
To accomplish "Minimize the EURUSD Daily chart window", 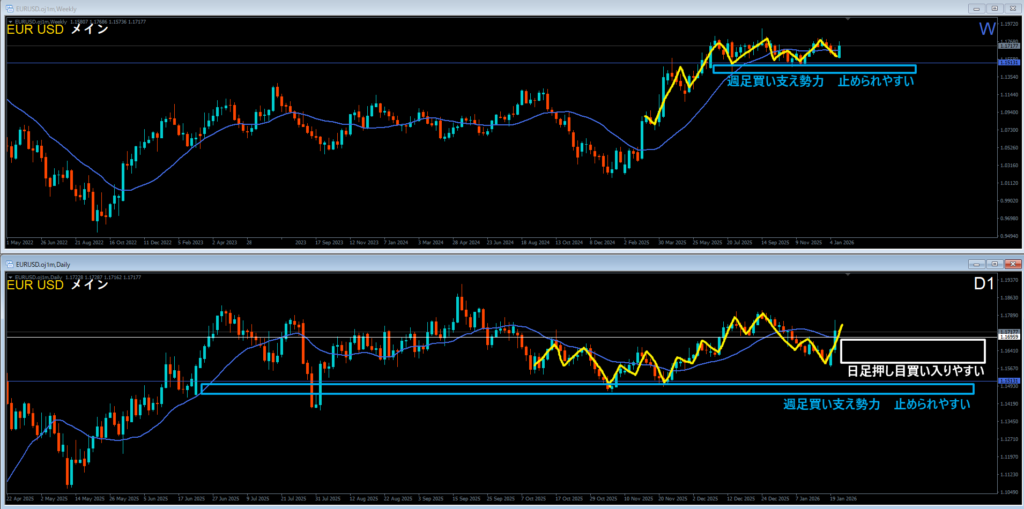I will coord(977,264).
